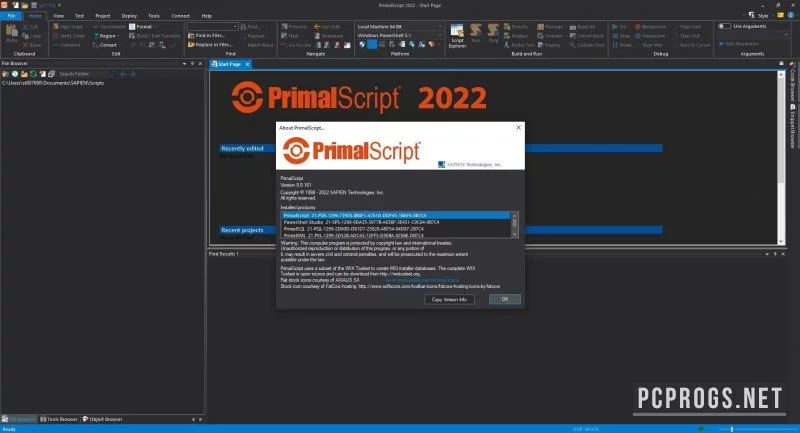
Task: Open the File Browser panel options arrow
Action: coord(184,64)
